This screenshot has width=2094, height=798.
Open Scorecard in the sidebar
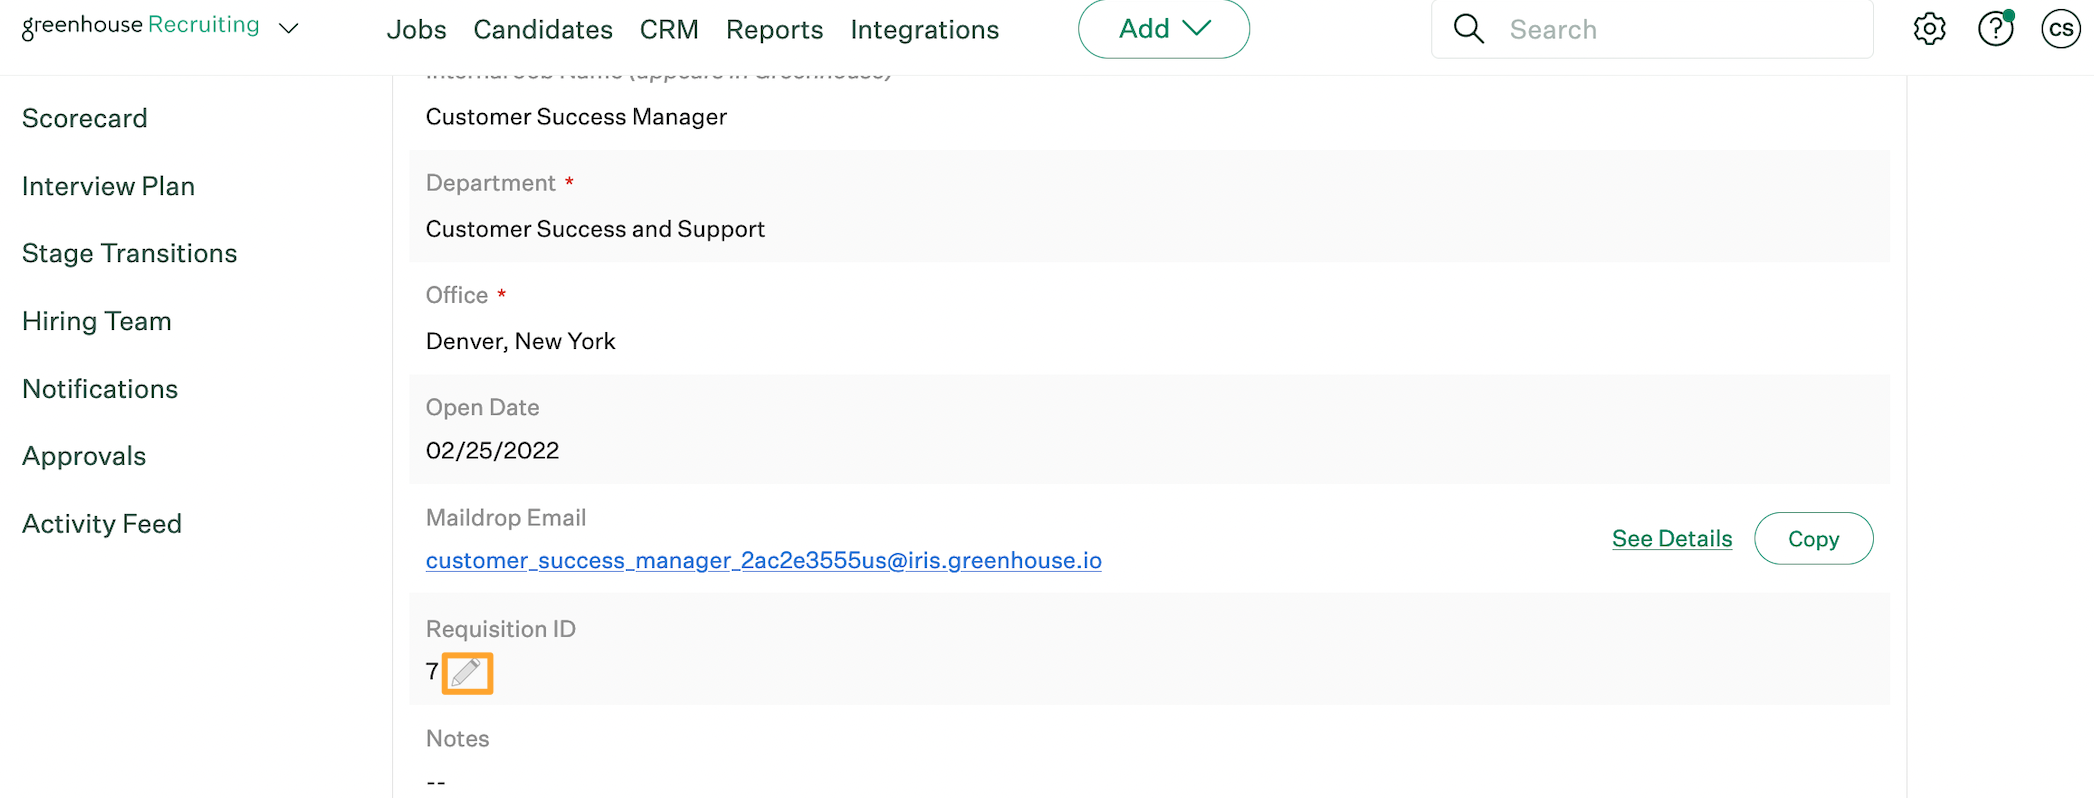[x=85, y=118]
